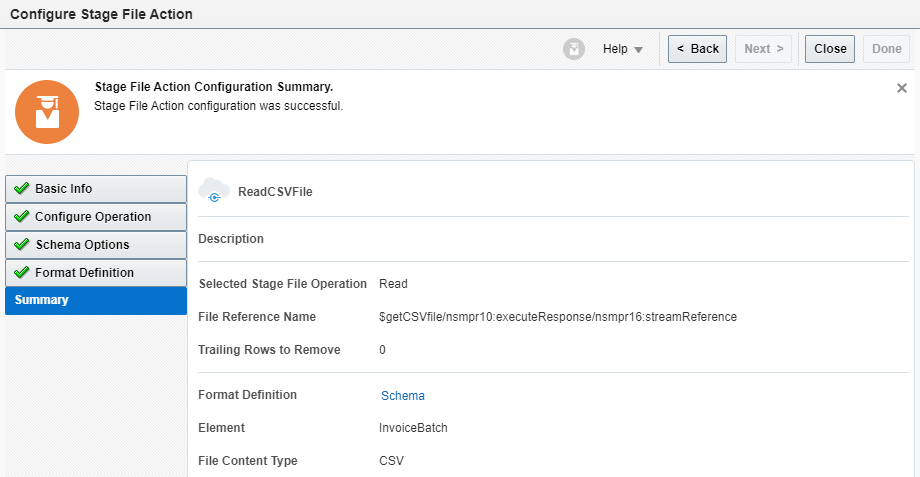Screen dimensions: 920x477
Task: Click the green checkmark beside Schema Options
Action: (21, 245)
